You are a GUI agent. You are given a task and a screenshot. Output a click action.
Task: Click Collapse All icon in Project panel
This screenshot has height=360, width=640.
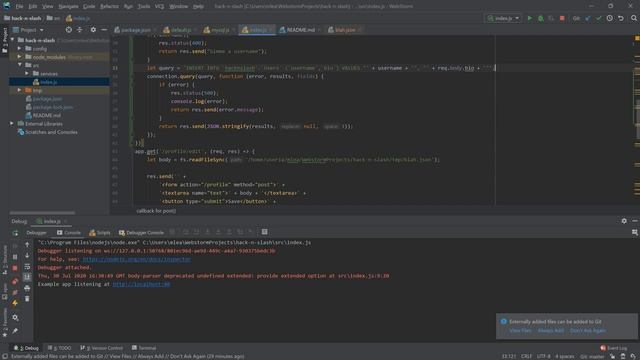tap(80, 30)
